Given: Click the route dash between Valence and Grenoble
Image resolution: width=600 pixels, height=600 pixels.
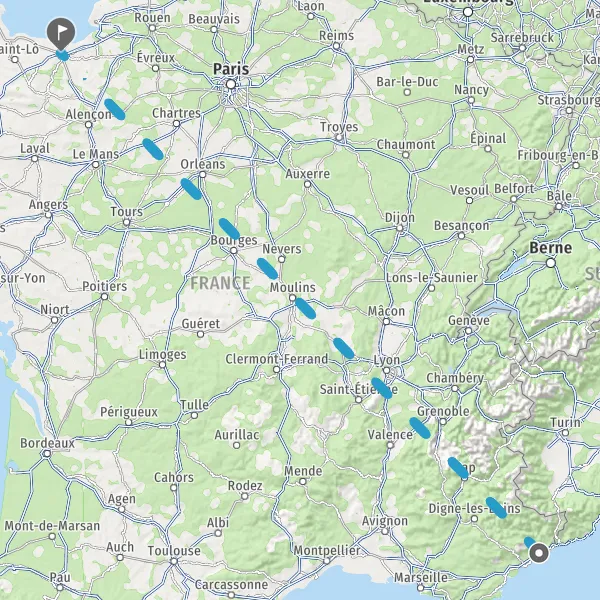Looking at the screenshot, I should [420, 428].
